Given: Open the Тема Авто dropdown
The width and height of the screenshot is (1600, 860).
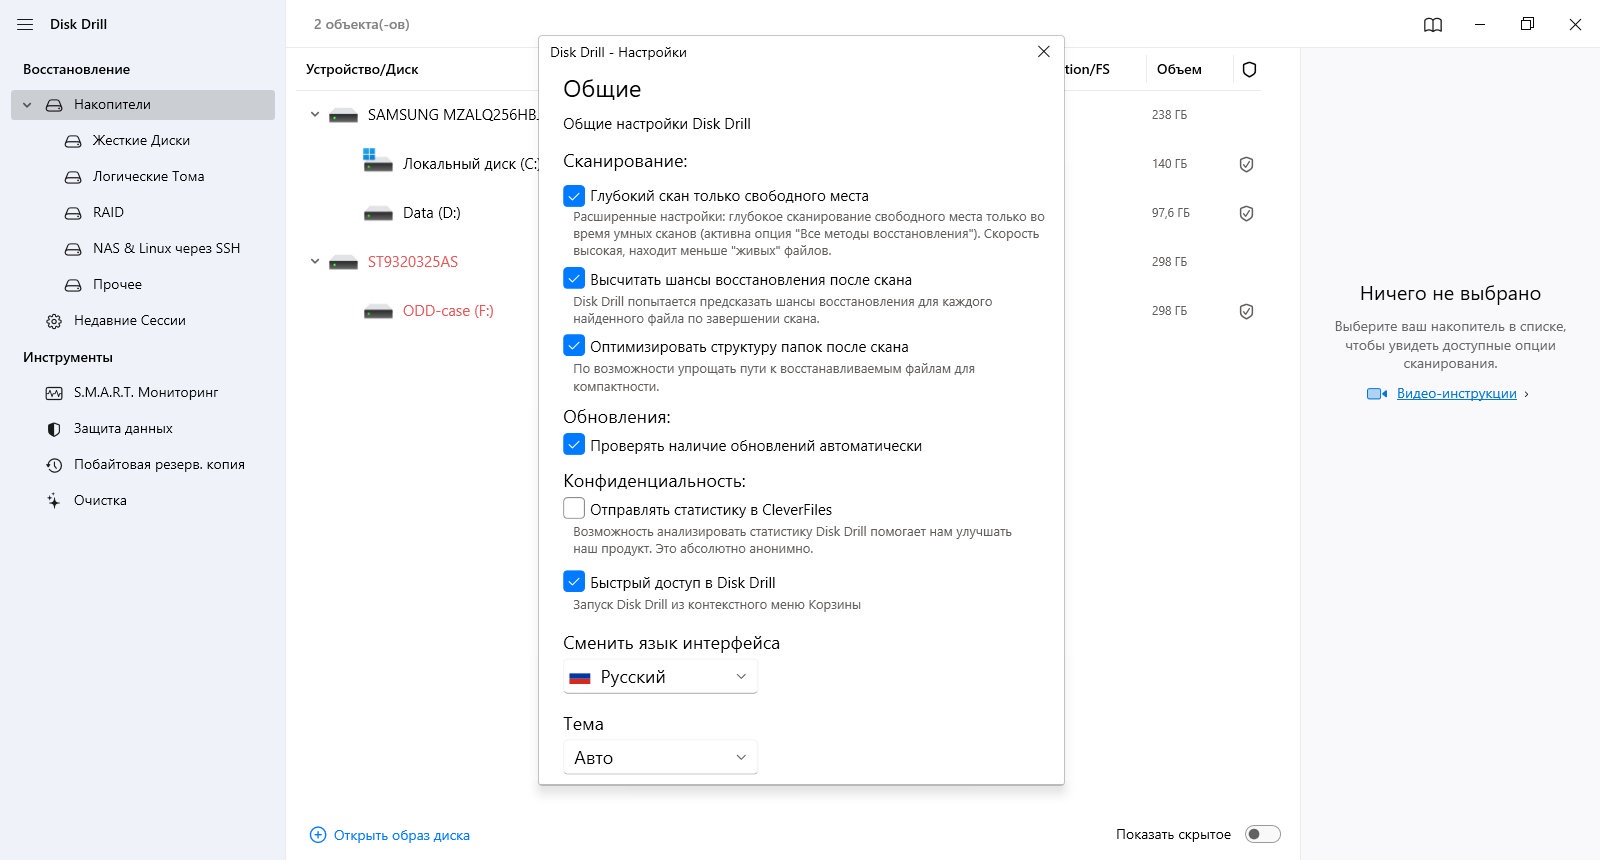Looking at the screenshot, I should tap(660, 758).
